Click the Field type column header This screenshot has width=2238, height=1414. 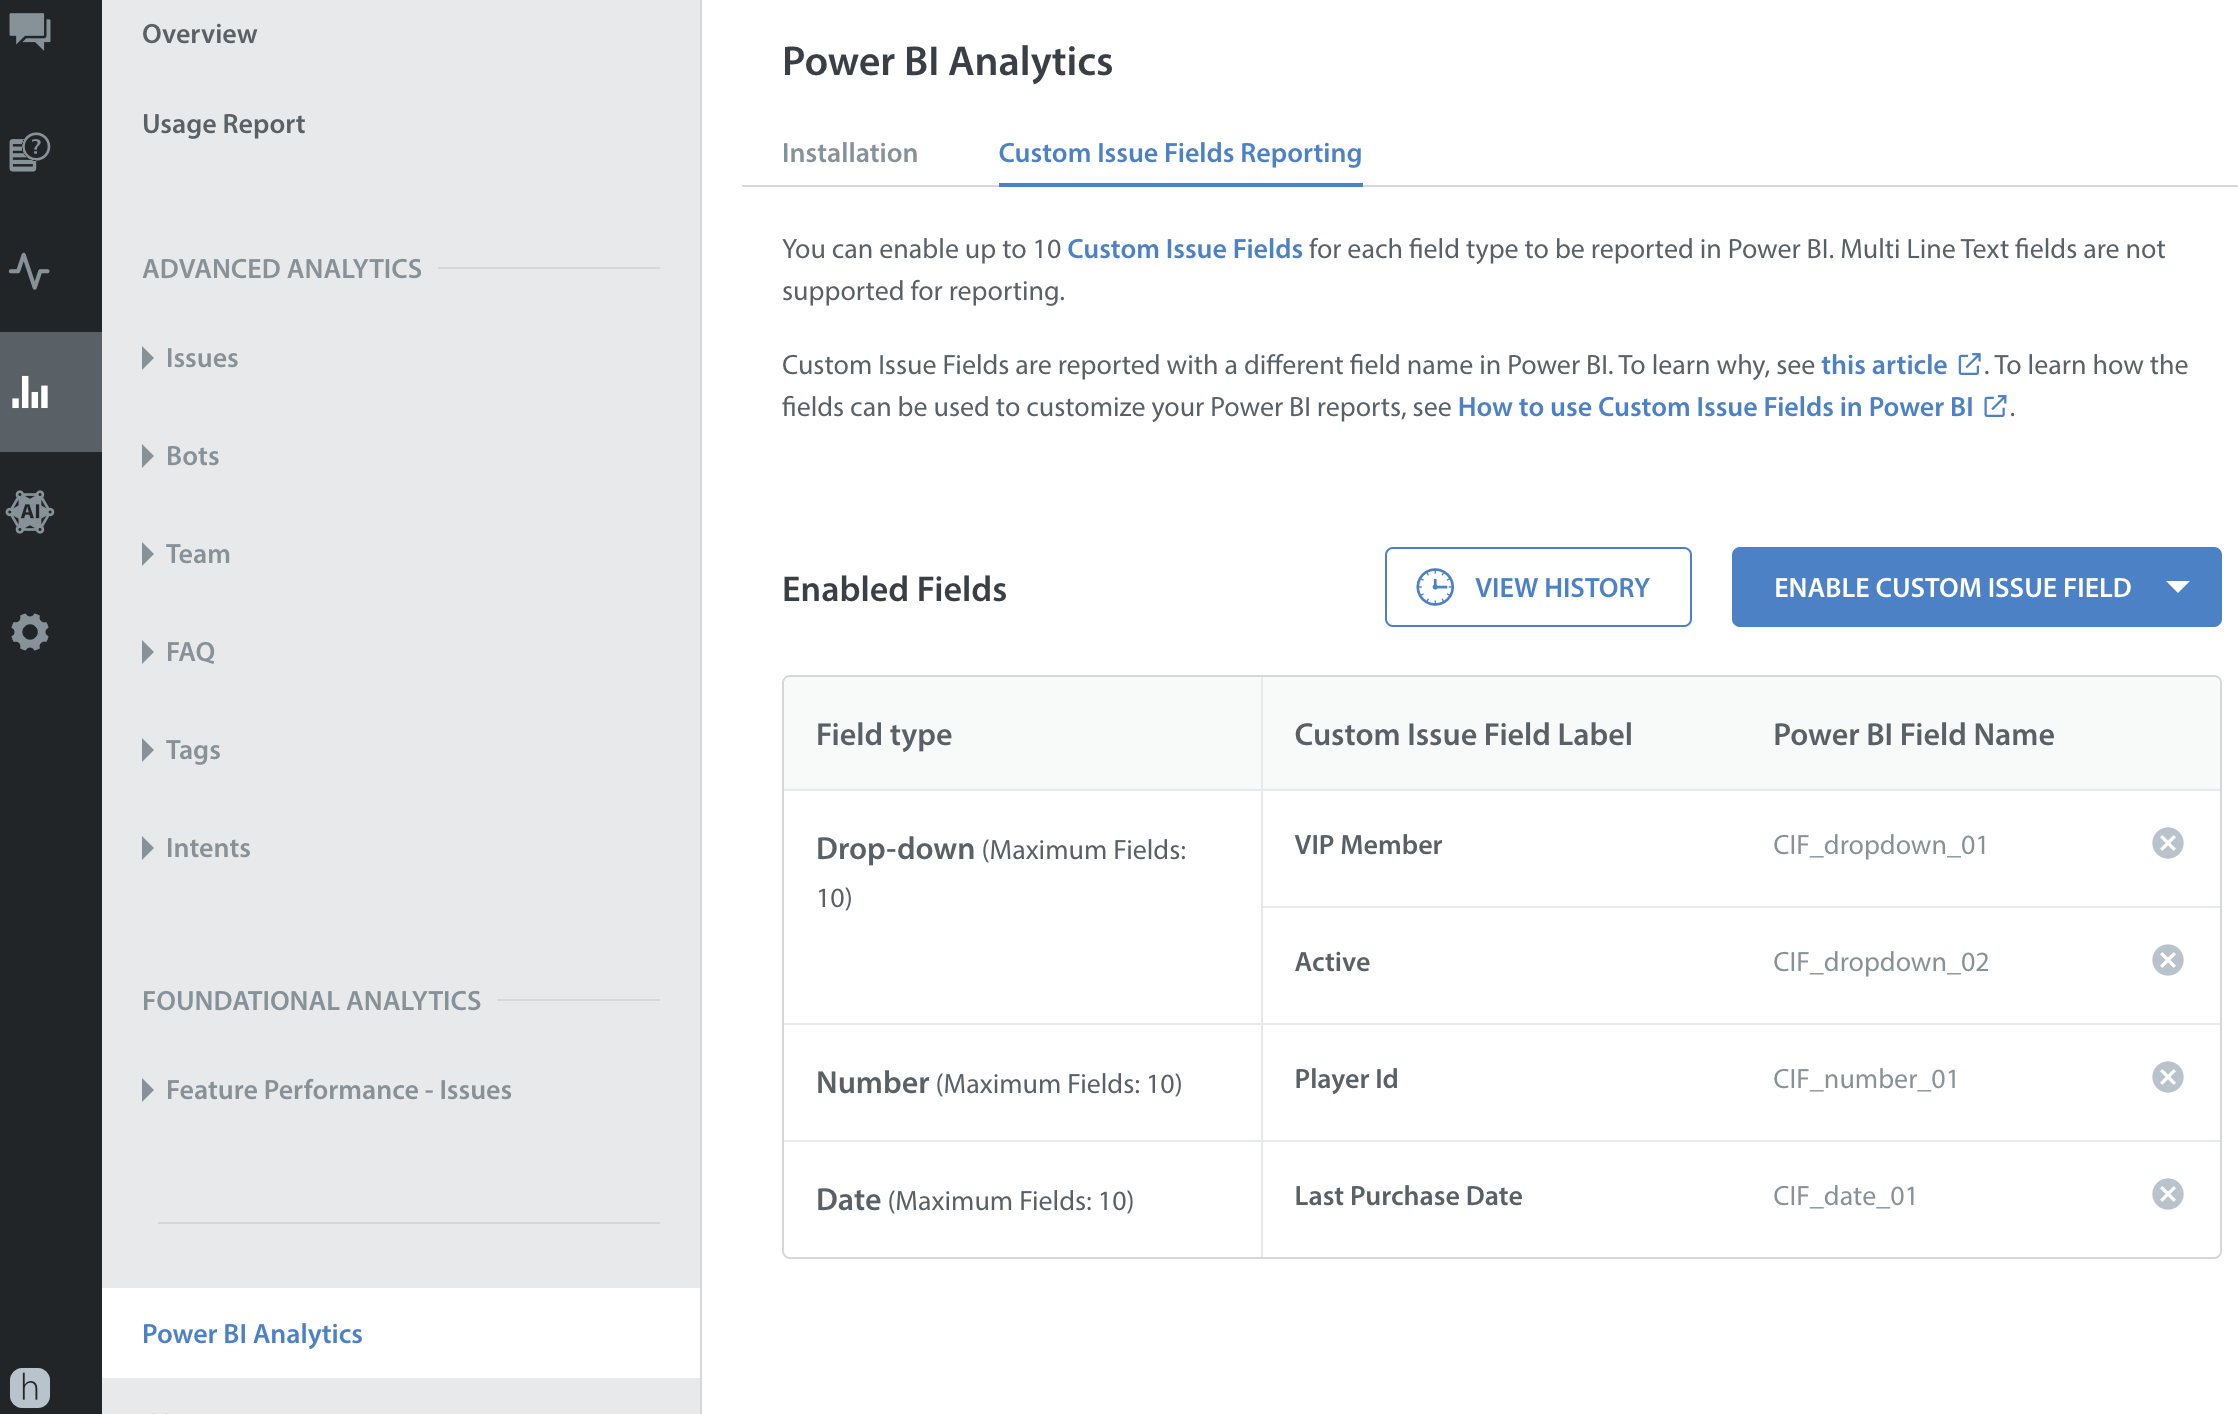(x=884, y=735)
